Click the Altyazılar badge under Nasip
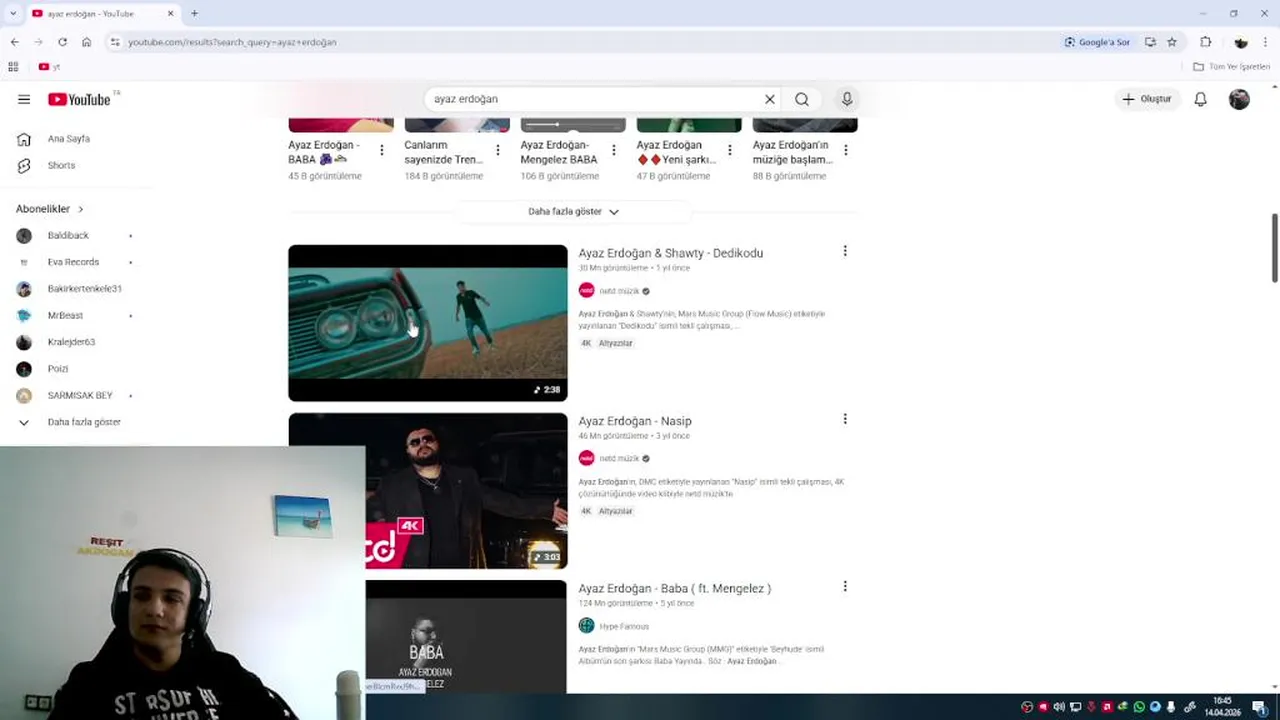Image resolution: width=1280 pixels, height=720 pixels. [x=615, y=511]
